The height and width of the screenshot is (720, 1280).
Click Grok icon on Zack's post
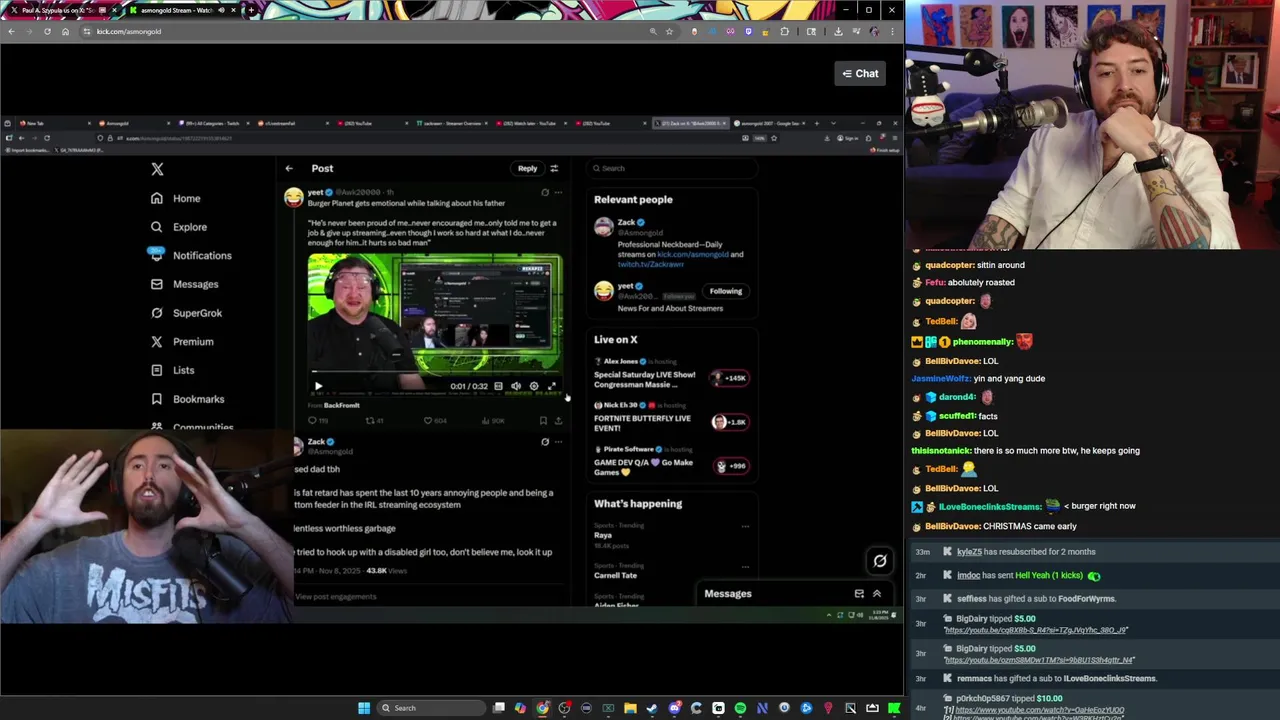tap(545, 441)
